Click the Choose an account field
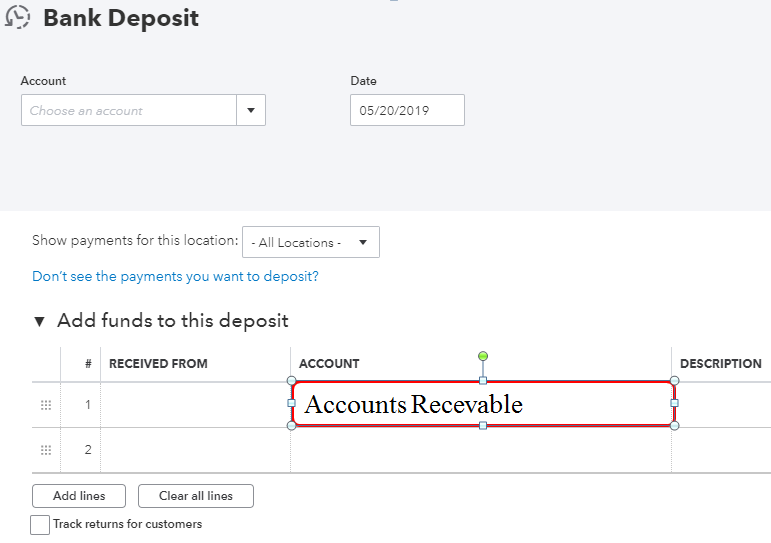771x543 pixels. (x=129, y=110)
